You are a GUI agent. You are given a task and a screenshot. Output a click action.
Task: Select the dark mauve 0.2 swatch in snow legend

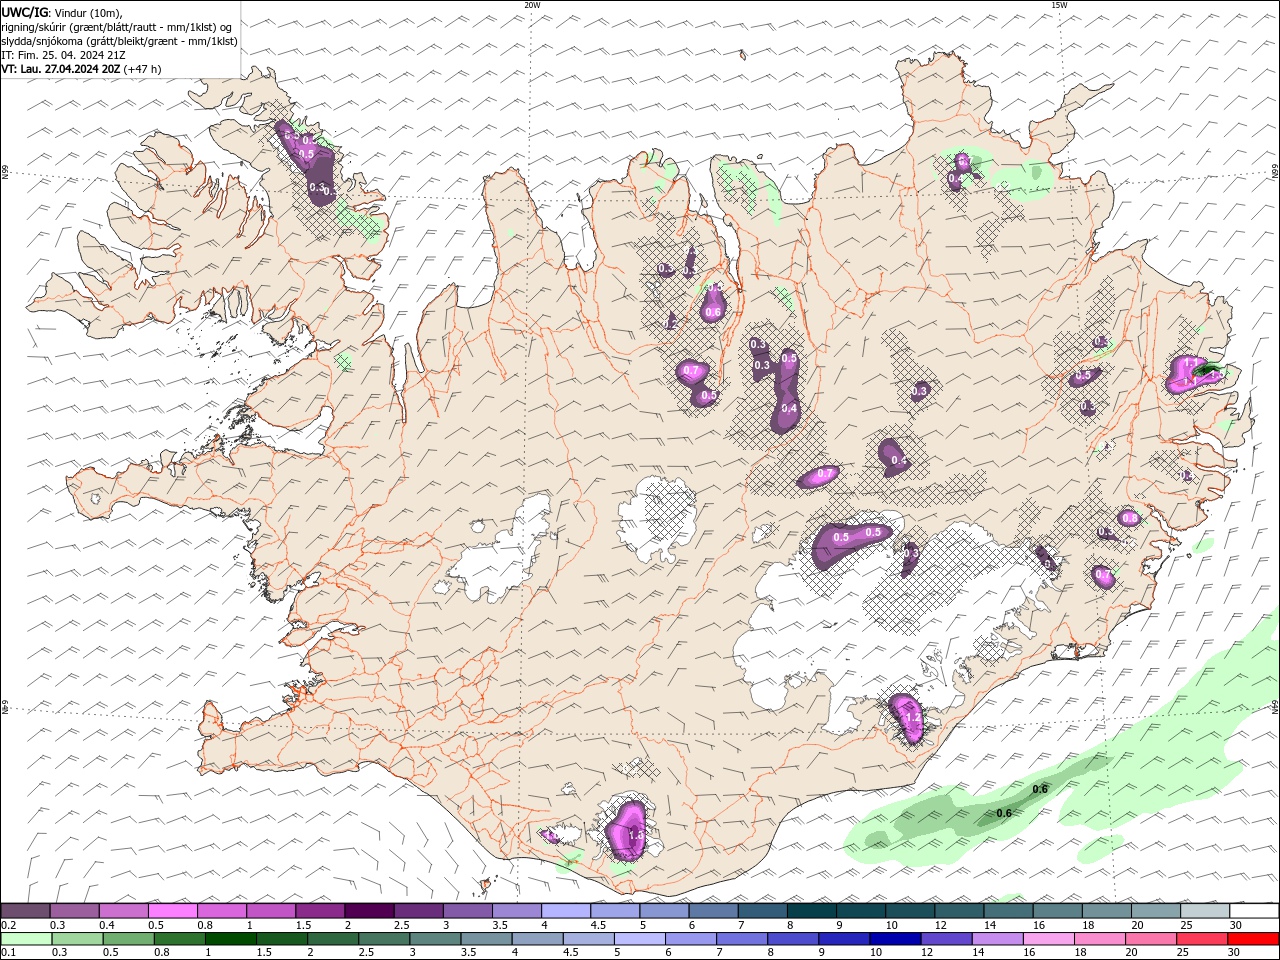(x=25, y=911)
